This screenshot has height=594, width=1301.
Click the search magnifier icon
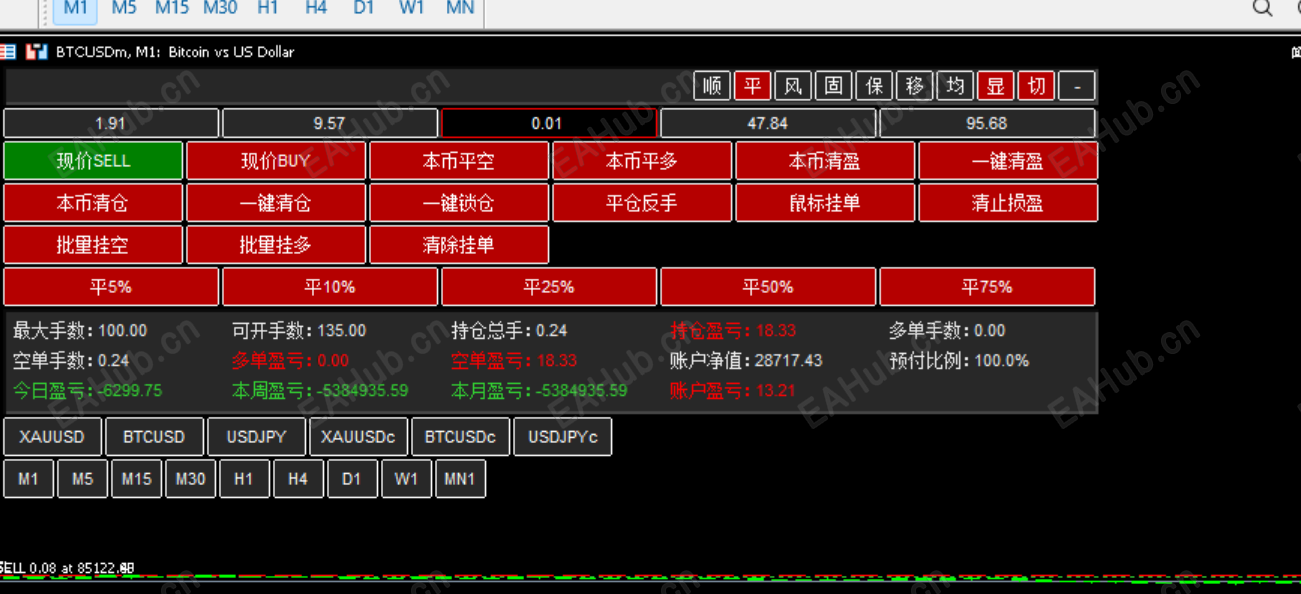[1263, 8]
